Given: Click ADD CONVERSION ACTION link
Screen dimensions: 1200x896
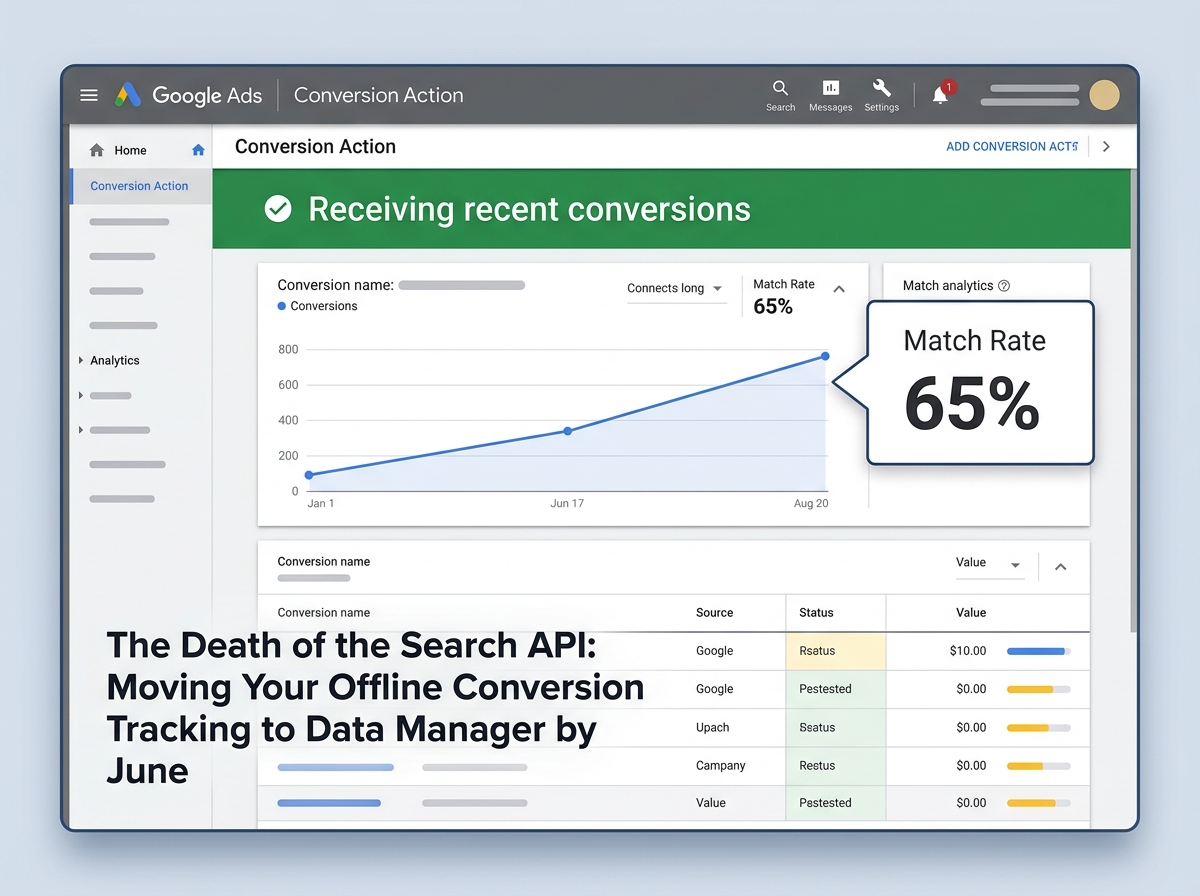Looking at the screenshot, I should [1012, 146].
